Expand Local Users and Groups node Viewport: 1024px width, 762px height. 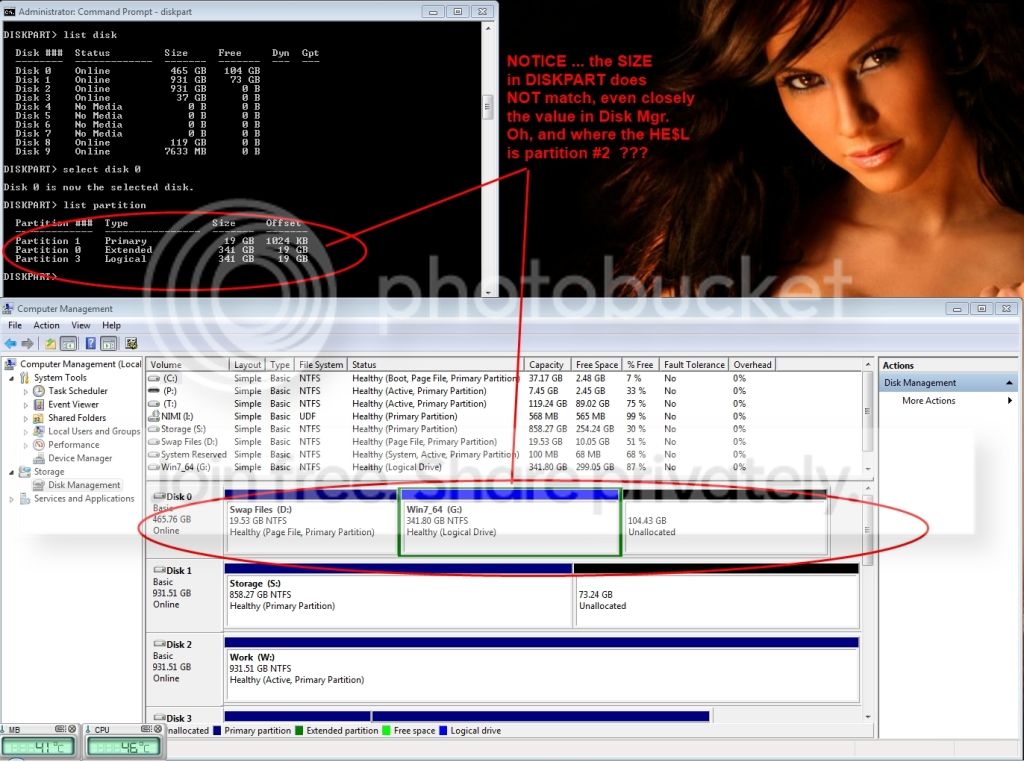tap(25, 432)
